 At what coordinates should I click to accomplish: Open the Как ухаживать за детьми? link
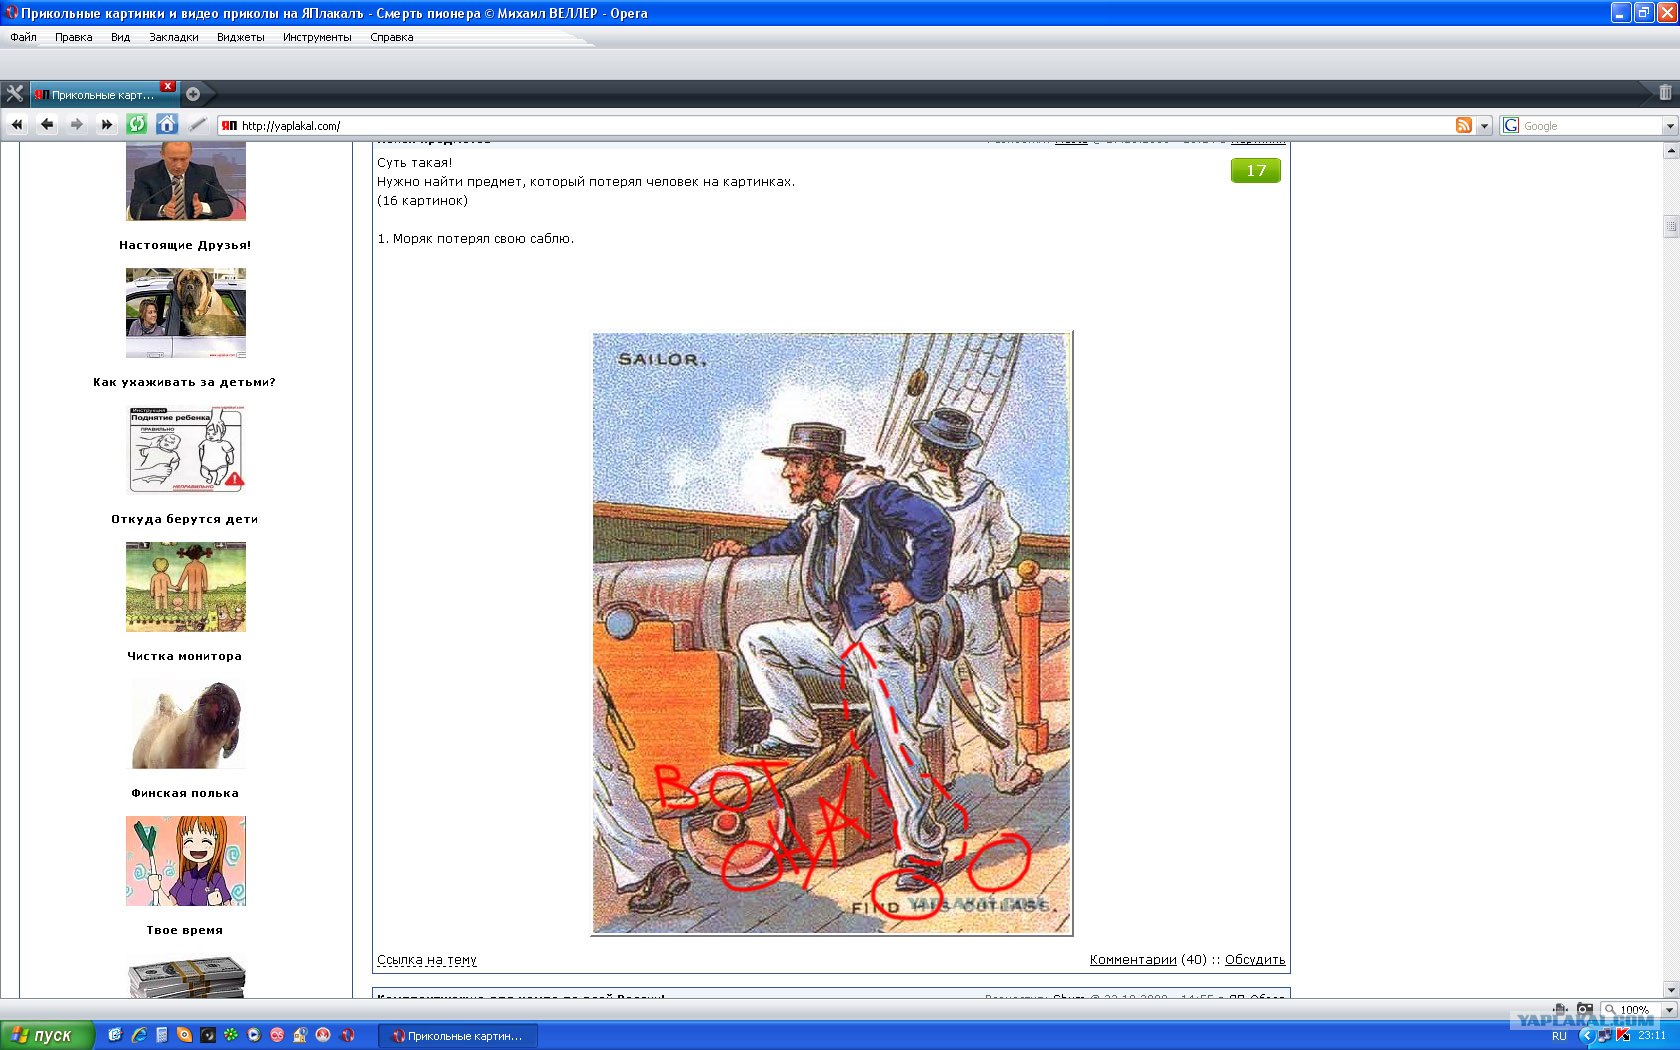coord(184,382)
